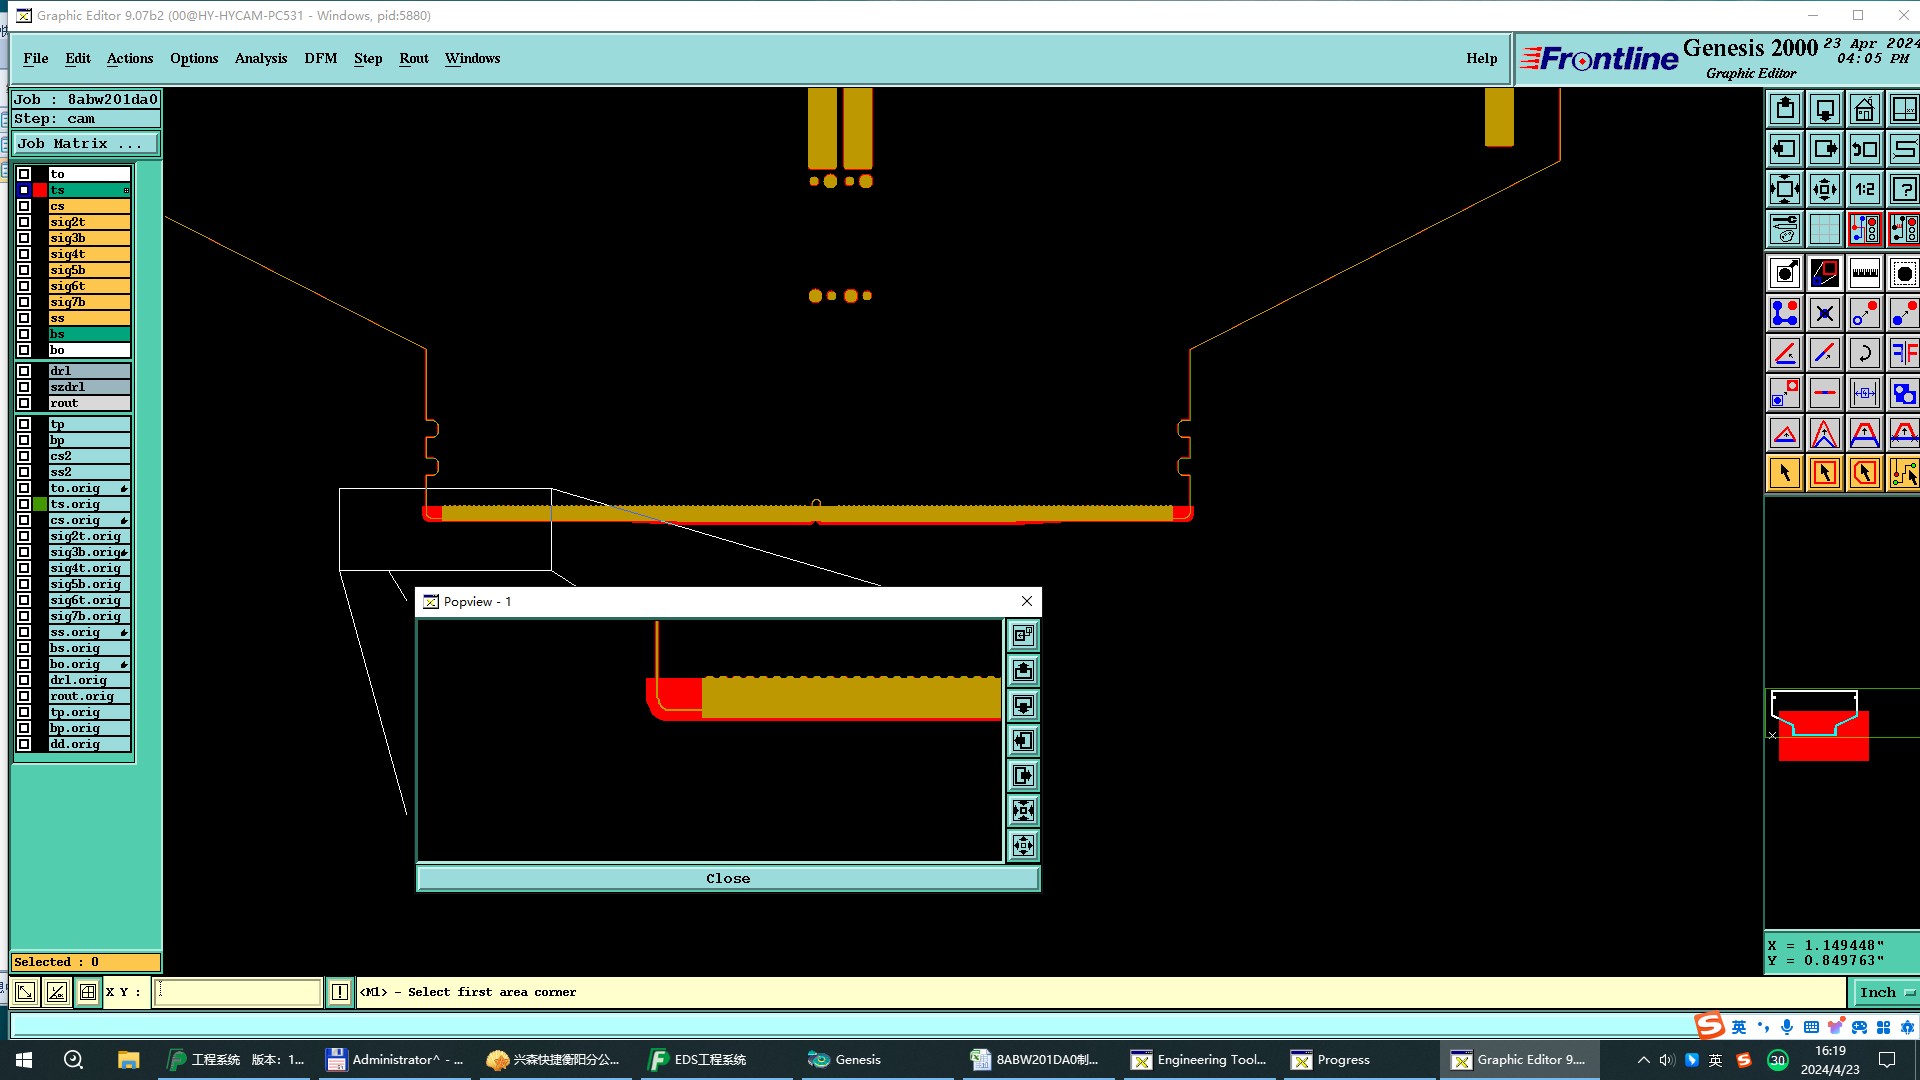Screen dimensions: 1920x1080
Task: Select the 1:2 zoom scale icon
Action: tap(1864, 189)
